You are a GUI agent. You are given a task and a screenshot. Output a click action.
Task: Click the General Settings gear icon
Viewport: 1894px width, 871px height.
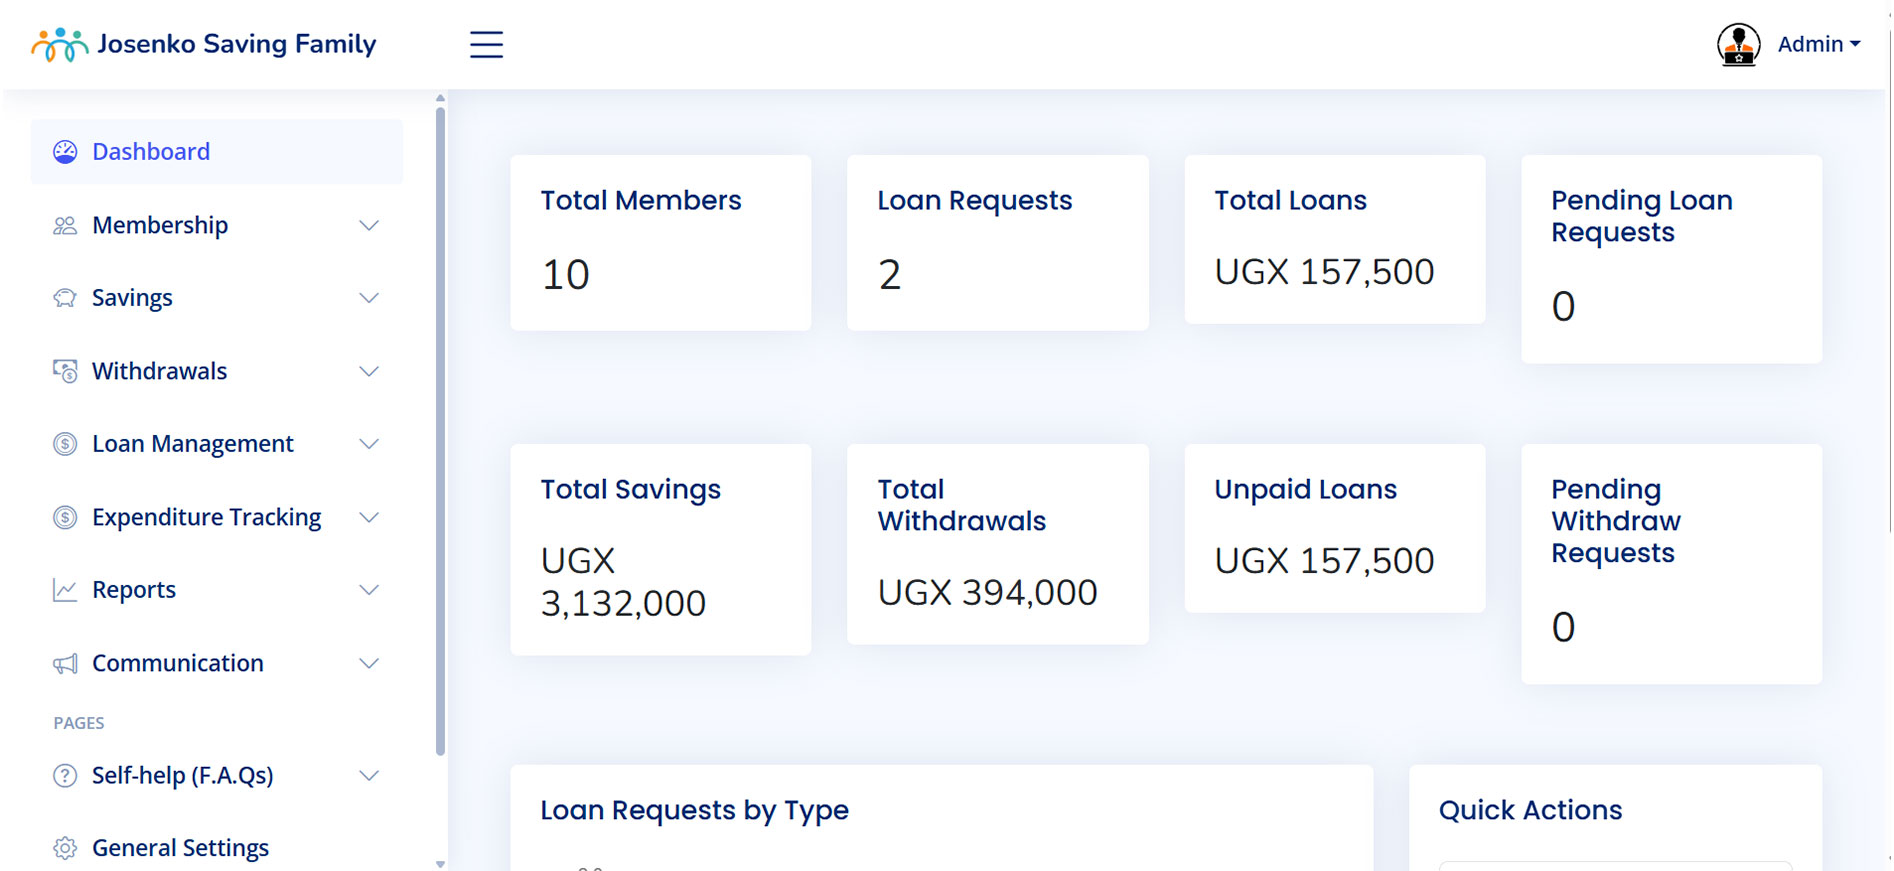click(65, 848)
